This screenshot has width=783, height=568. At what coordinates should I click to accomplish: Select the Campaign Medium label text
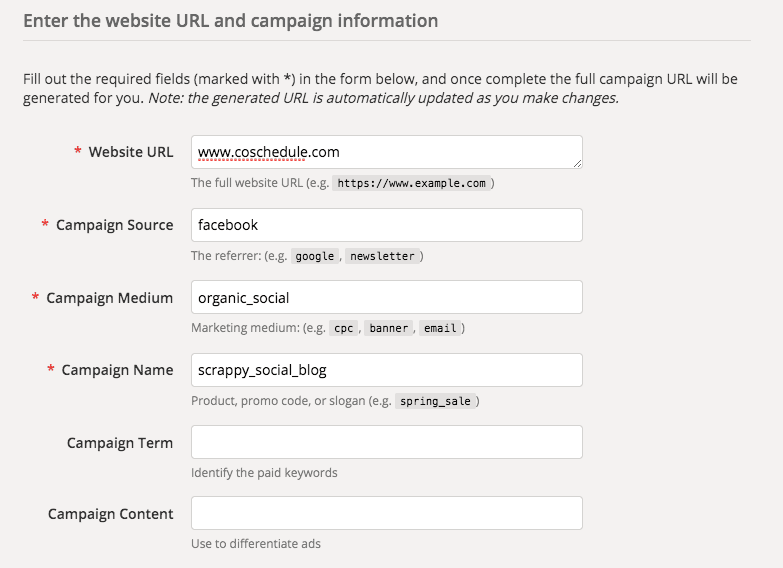coord(109,298)
